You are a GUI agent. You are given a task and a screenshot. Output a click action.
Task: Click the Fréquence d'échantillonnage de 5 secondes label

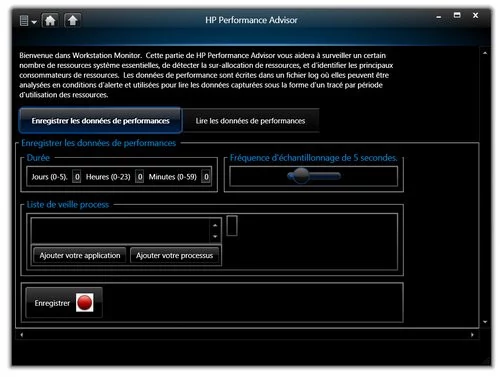[x=314, y=158]
